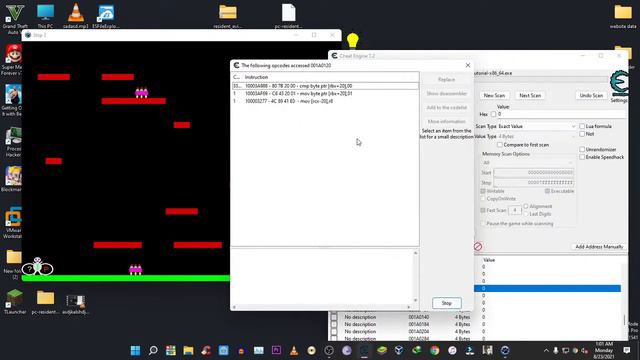Check Compare to first scan

[500, 145]
